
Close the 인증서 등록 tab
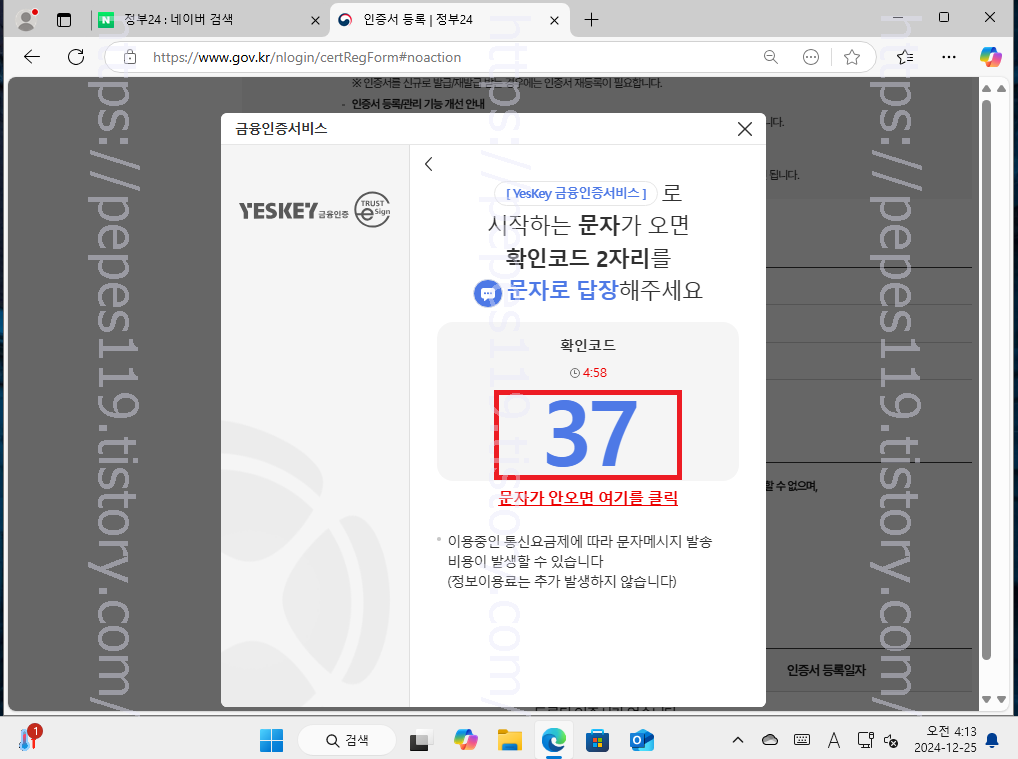[554, 20]
